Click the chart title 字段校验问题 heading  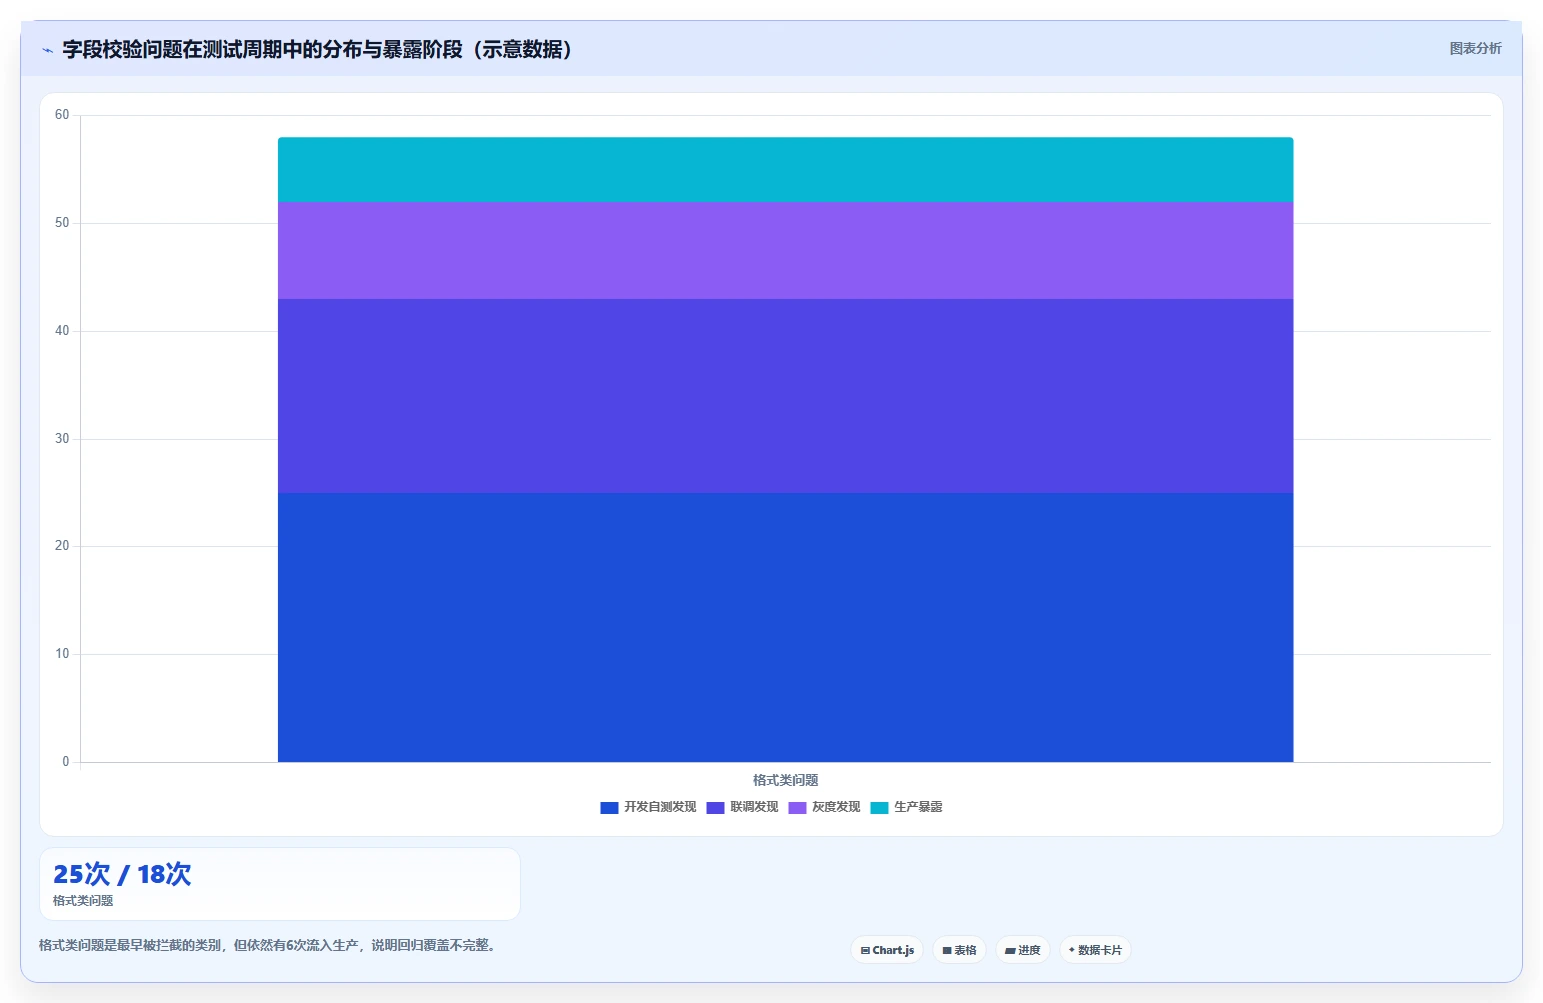317,49
